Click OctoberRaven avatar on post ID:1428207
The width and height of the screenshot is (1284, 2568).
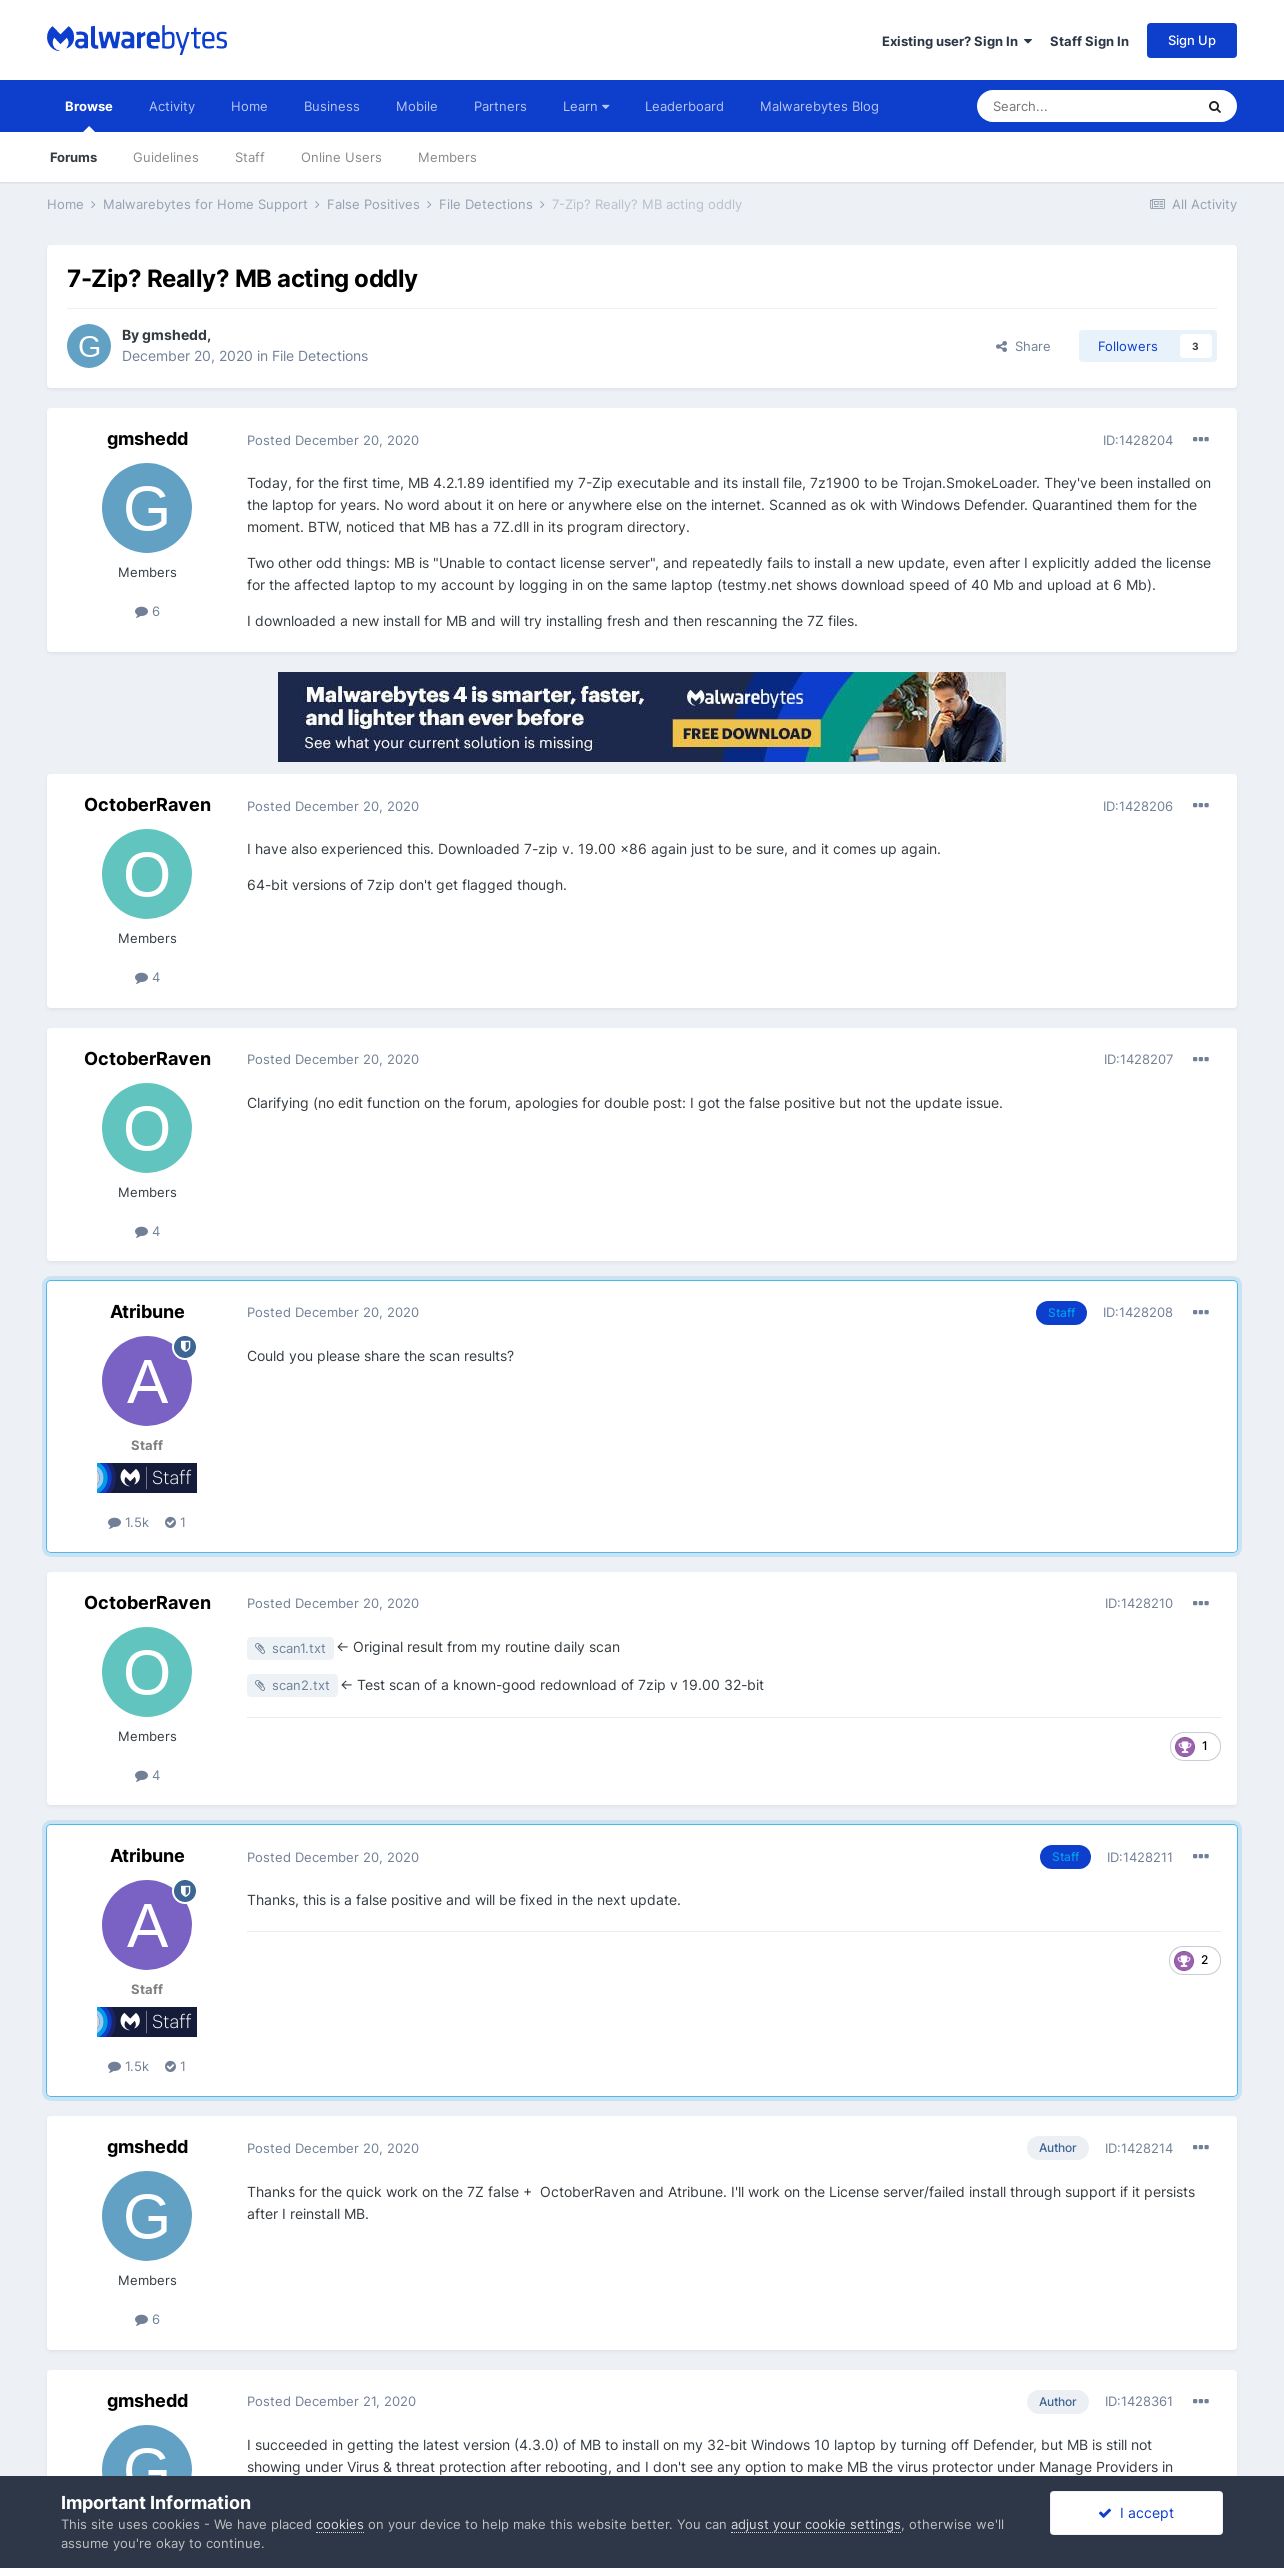coord(147,1128)
